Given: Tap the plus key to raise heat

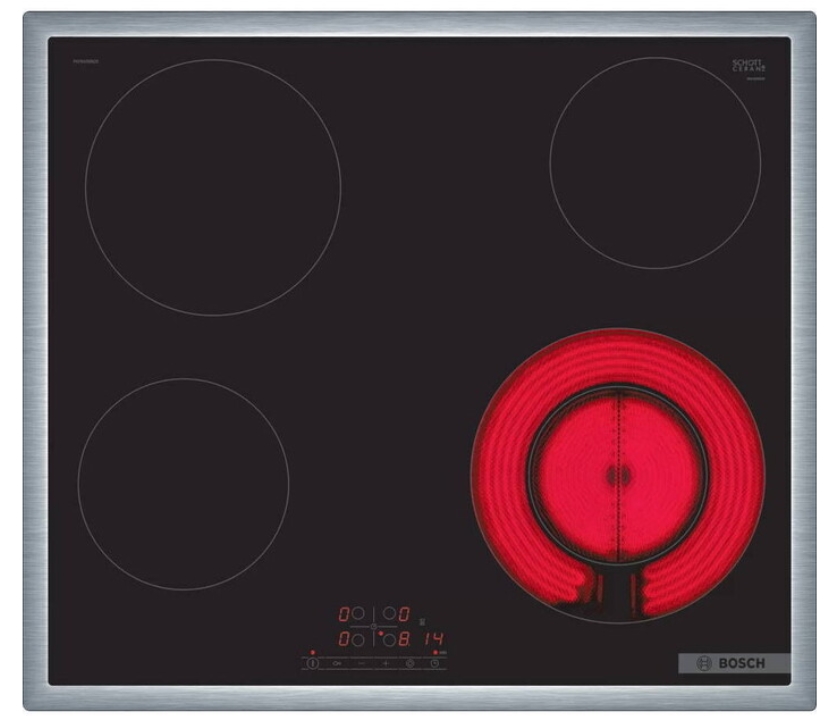Looking at the screenshot, I should click(386, 663).
